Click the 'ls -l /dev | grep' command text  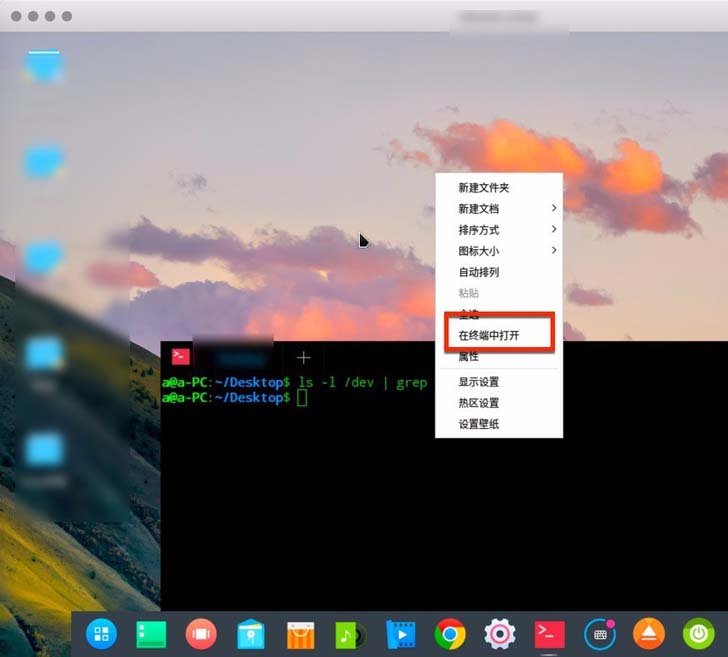pyautogui.click(x=363, y=382)
